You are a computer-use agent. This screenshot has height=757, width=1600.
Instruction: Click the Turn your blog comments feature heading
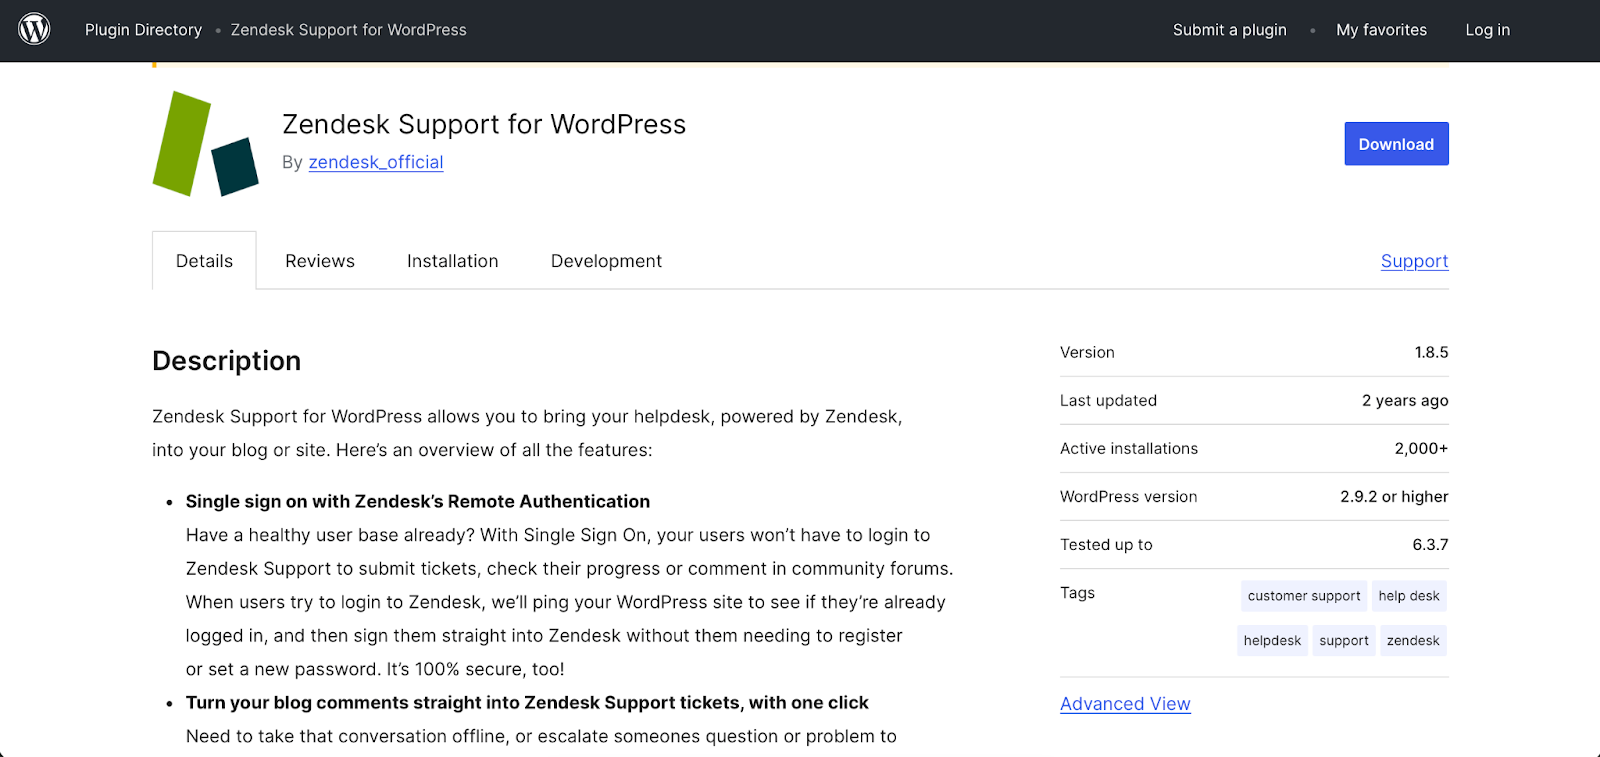(x=527, y=703)
